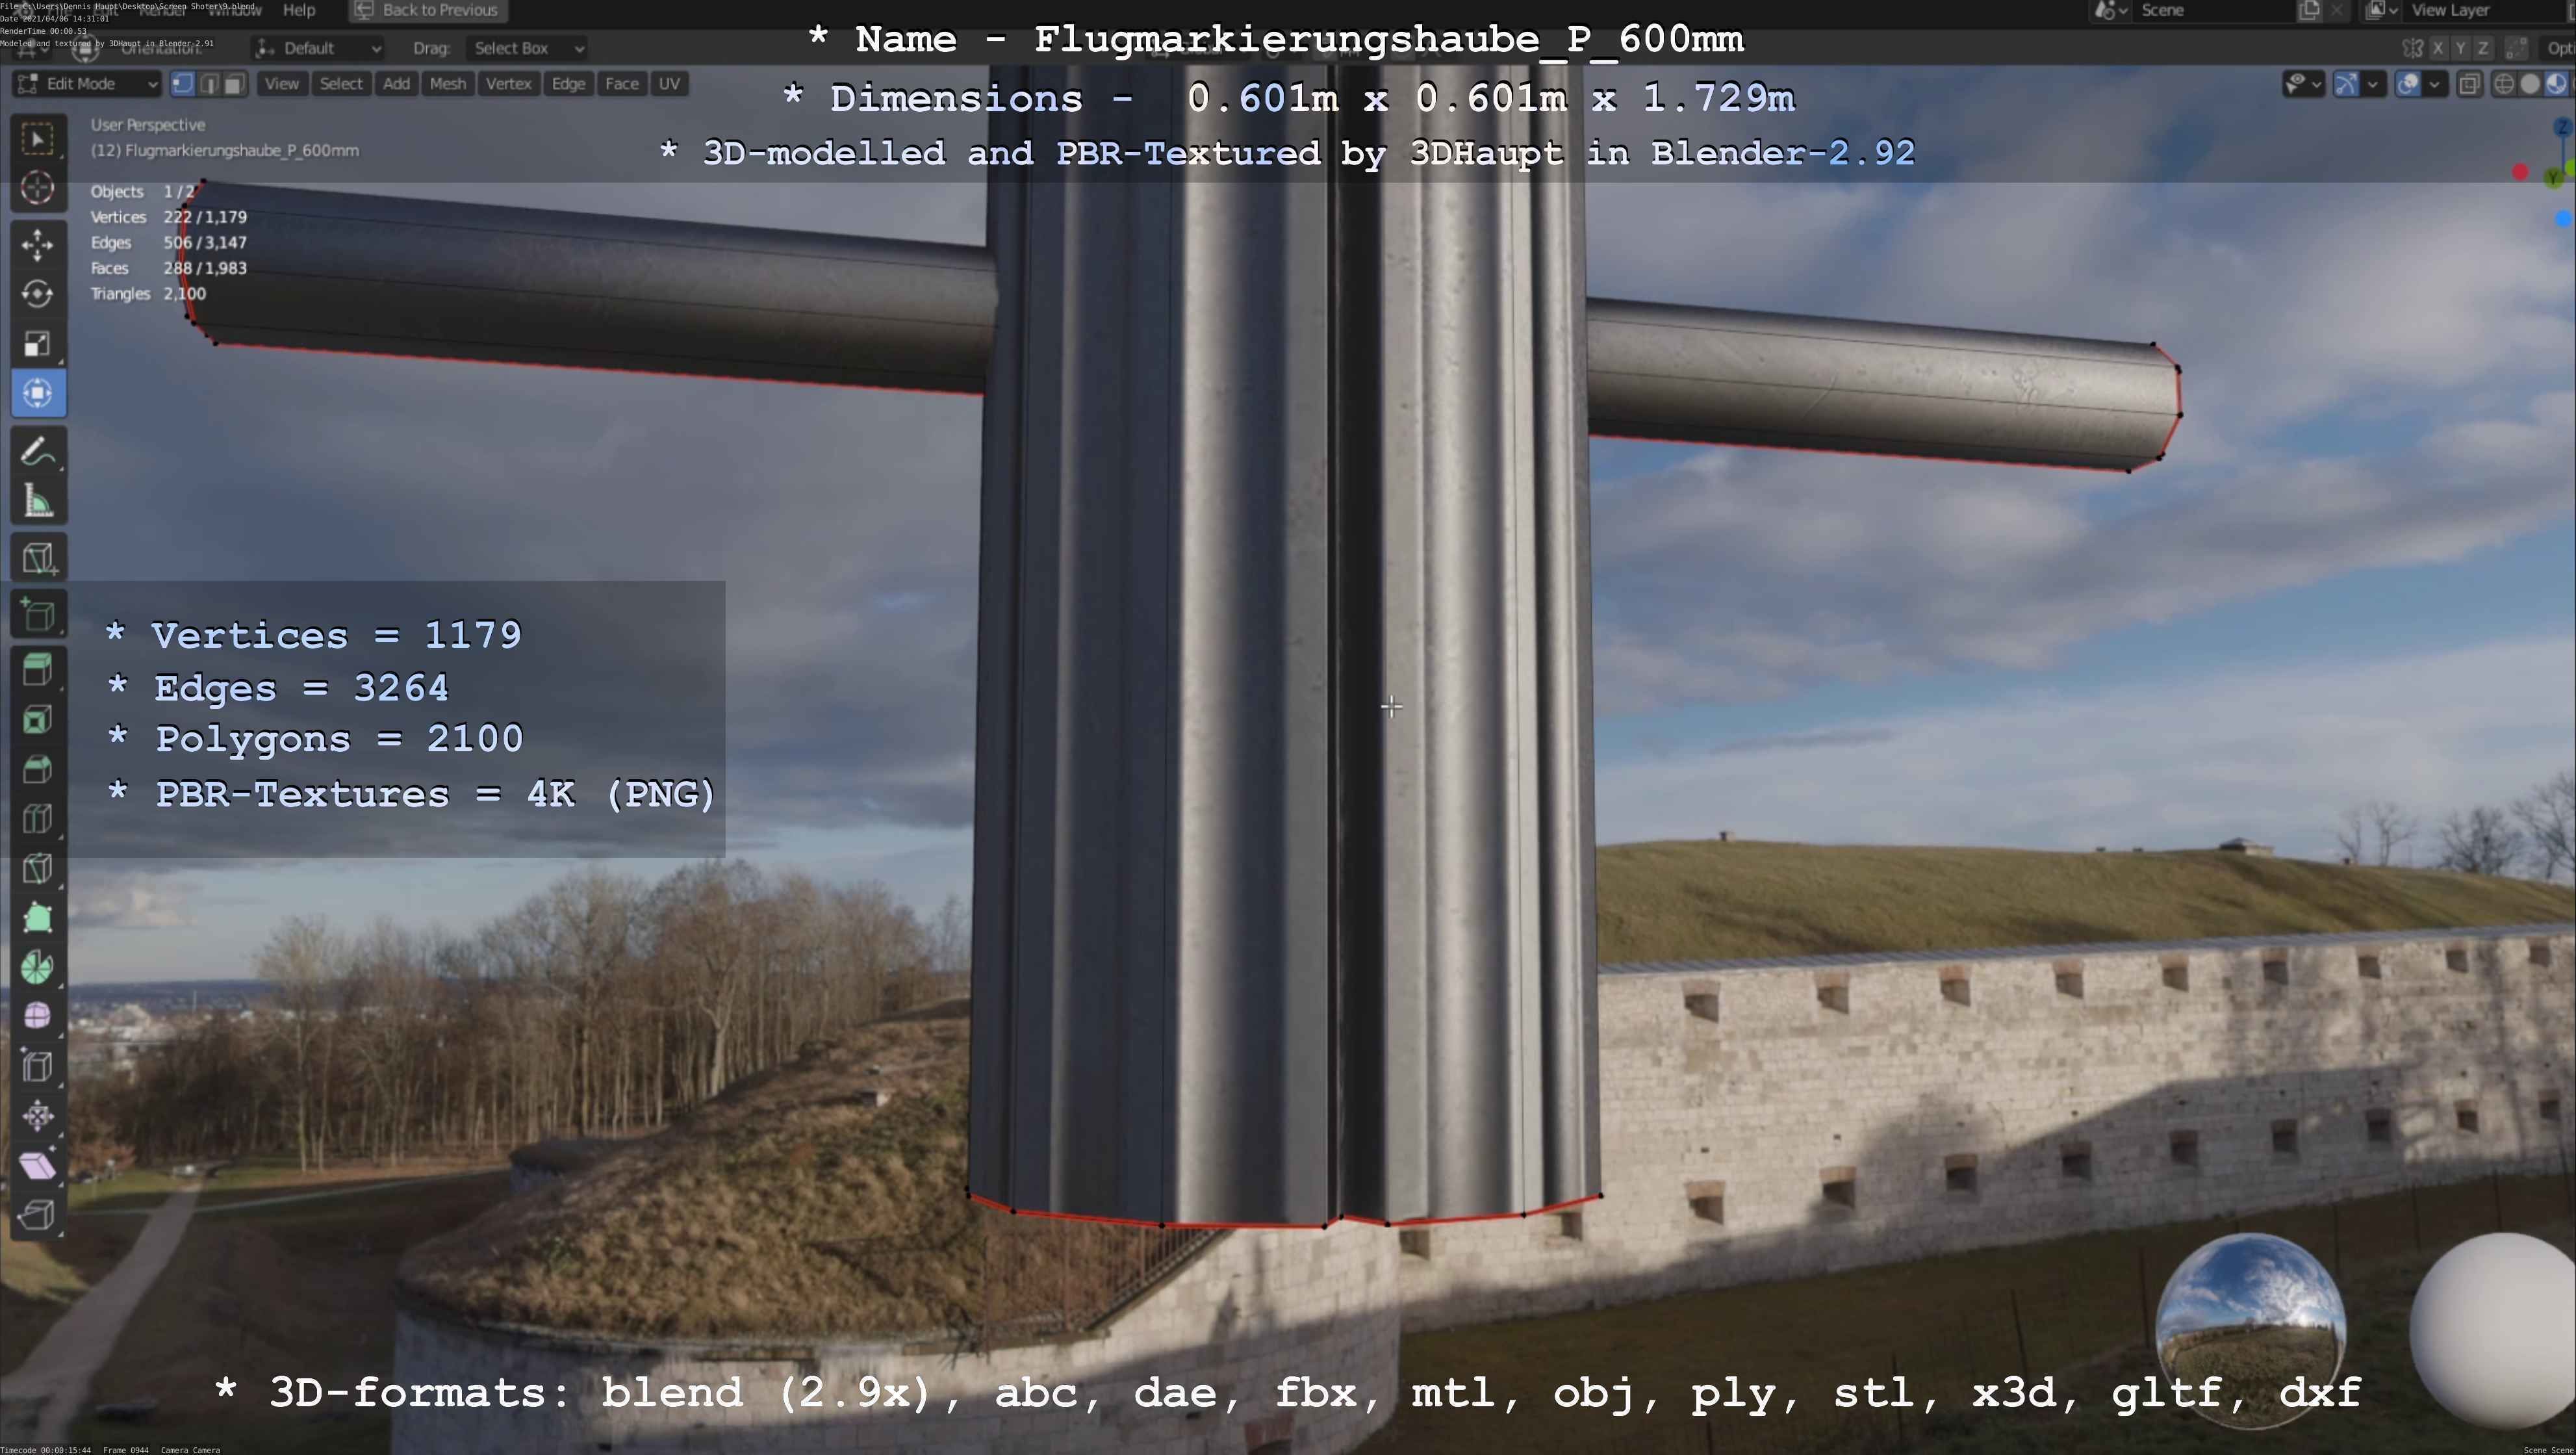Viewport: 2576px width, 1455px height.
Task: Select the Move tool in toolbar
Action: 38,244
